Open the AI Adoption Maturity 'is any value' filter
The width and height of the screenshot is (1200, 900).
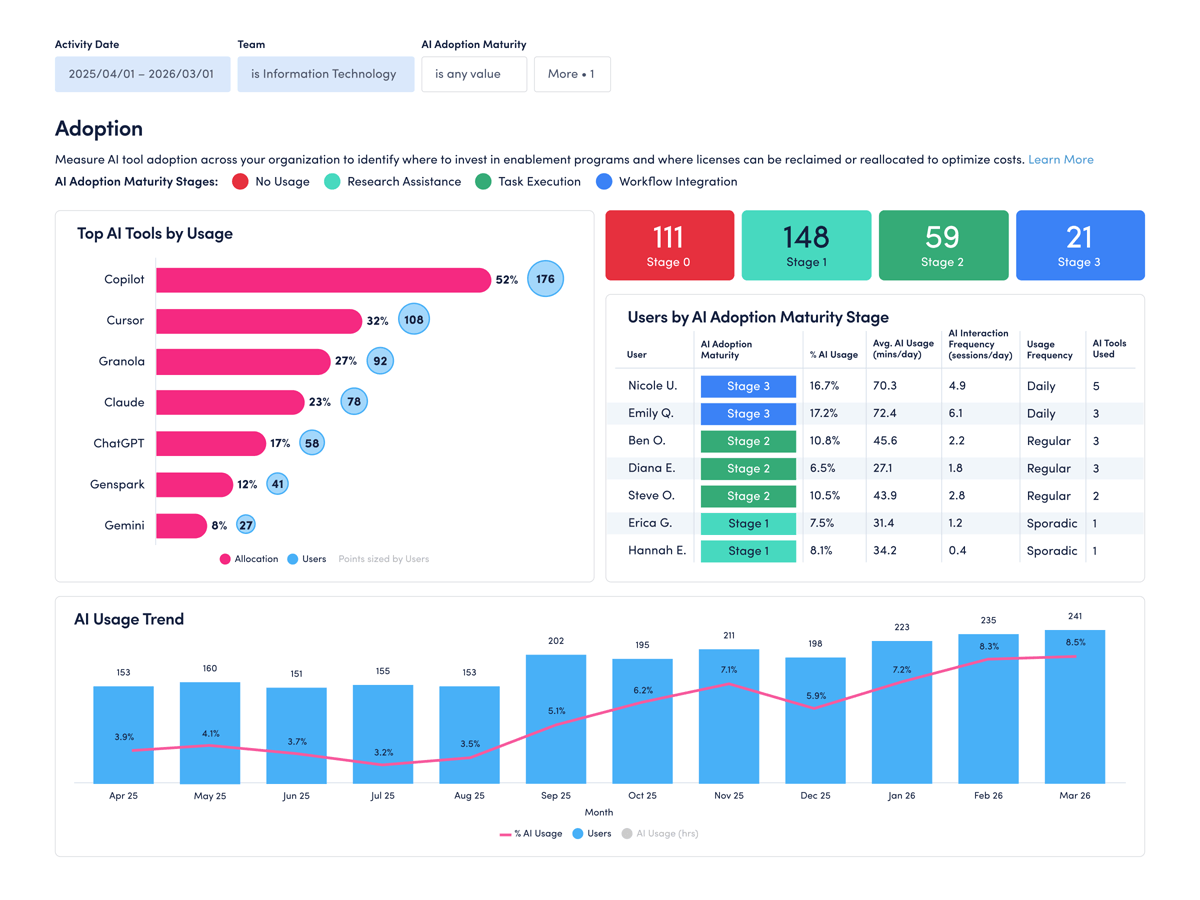pyautogui.click(x=474, y=74)
